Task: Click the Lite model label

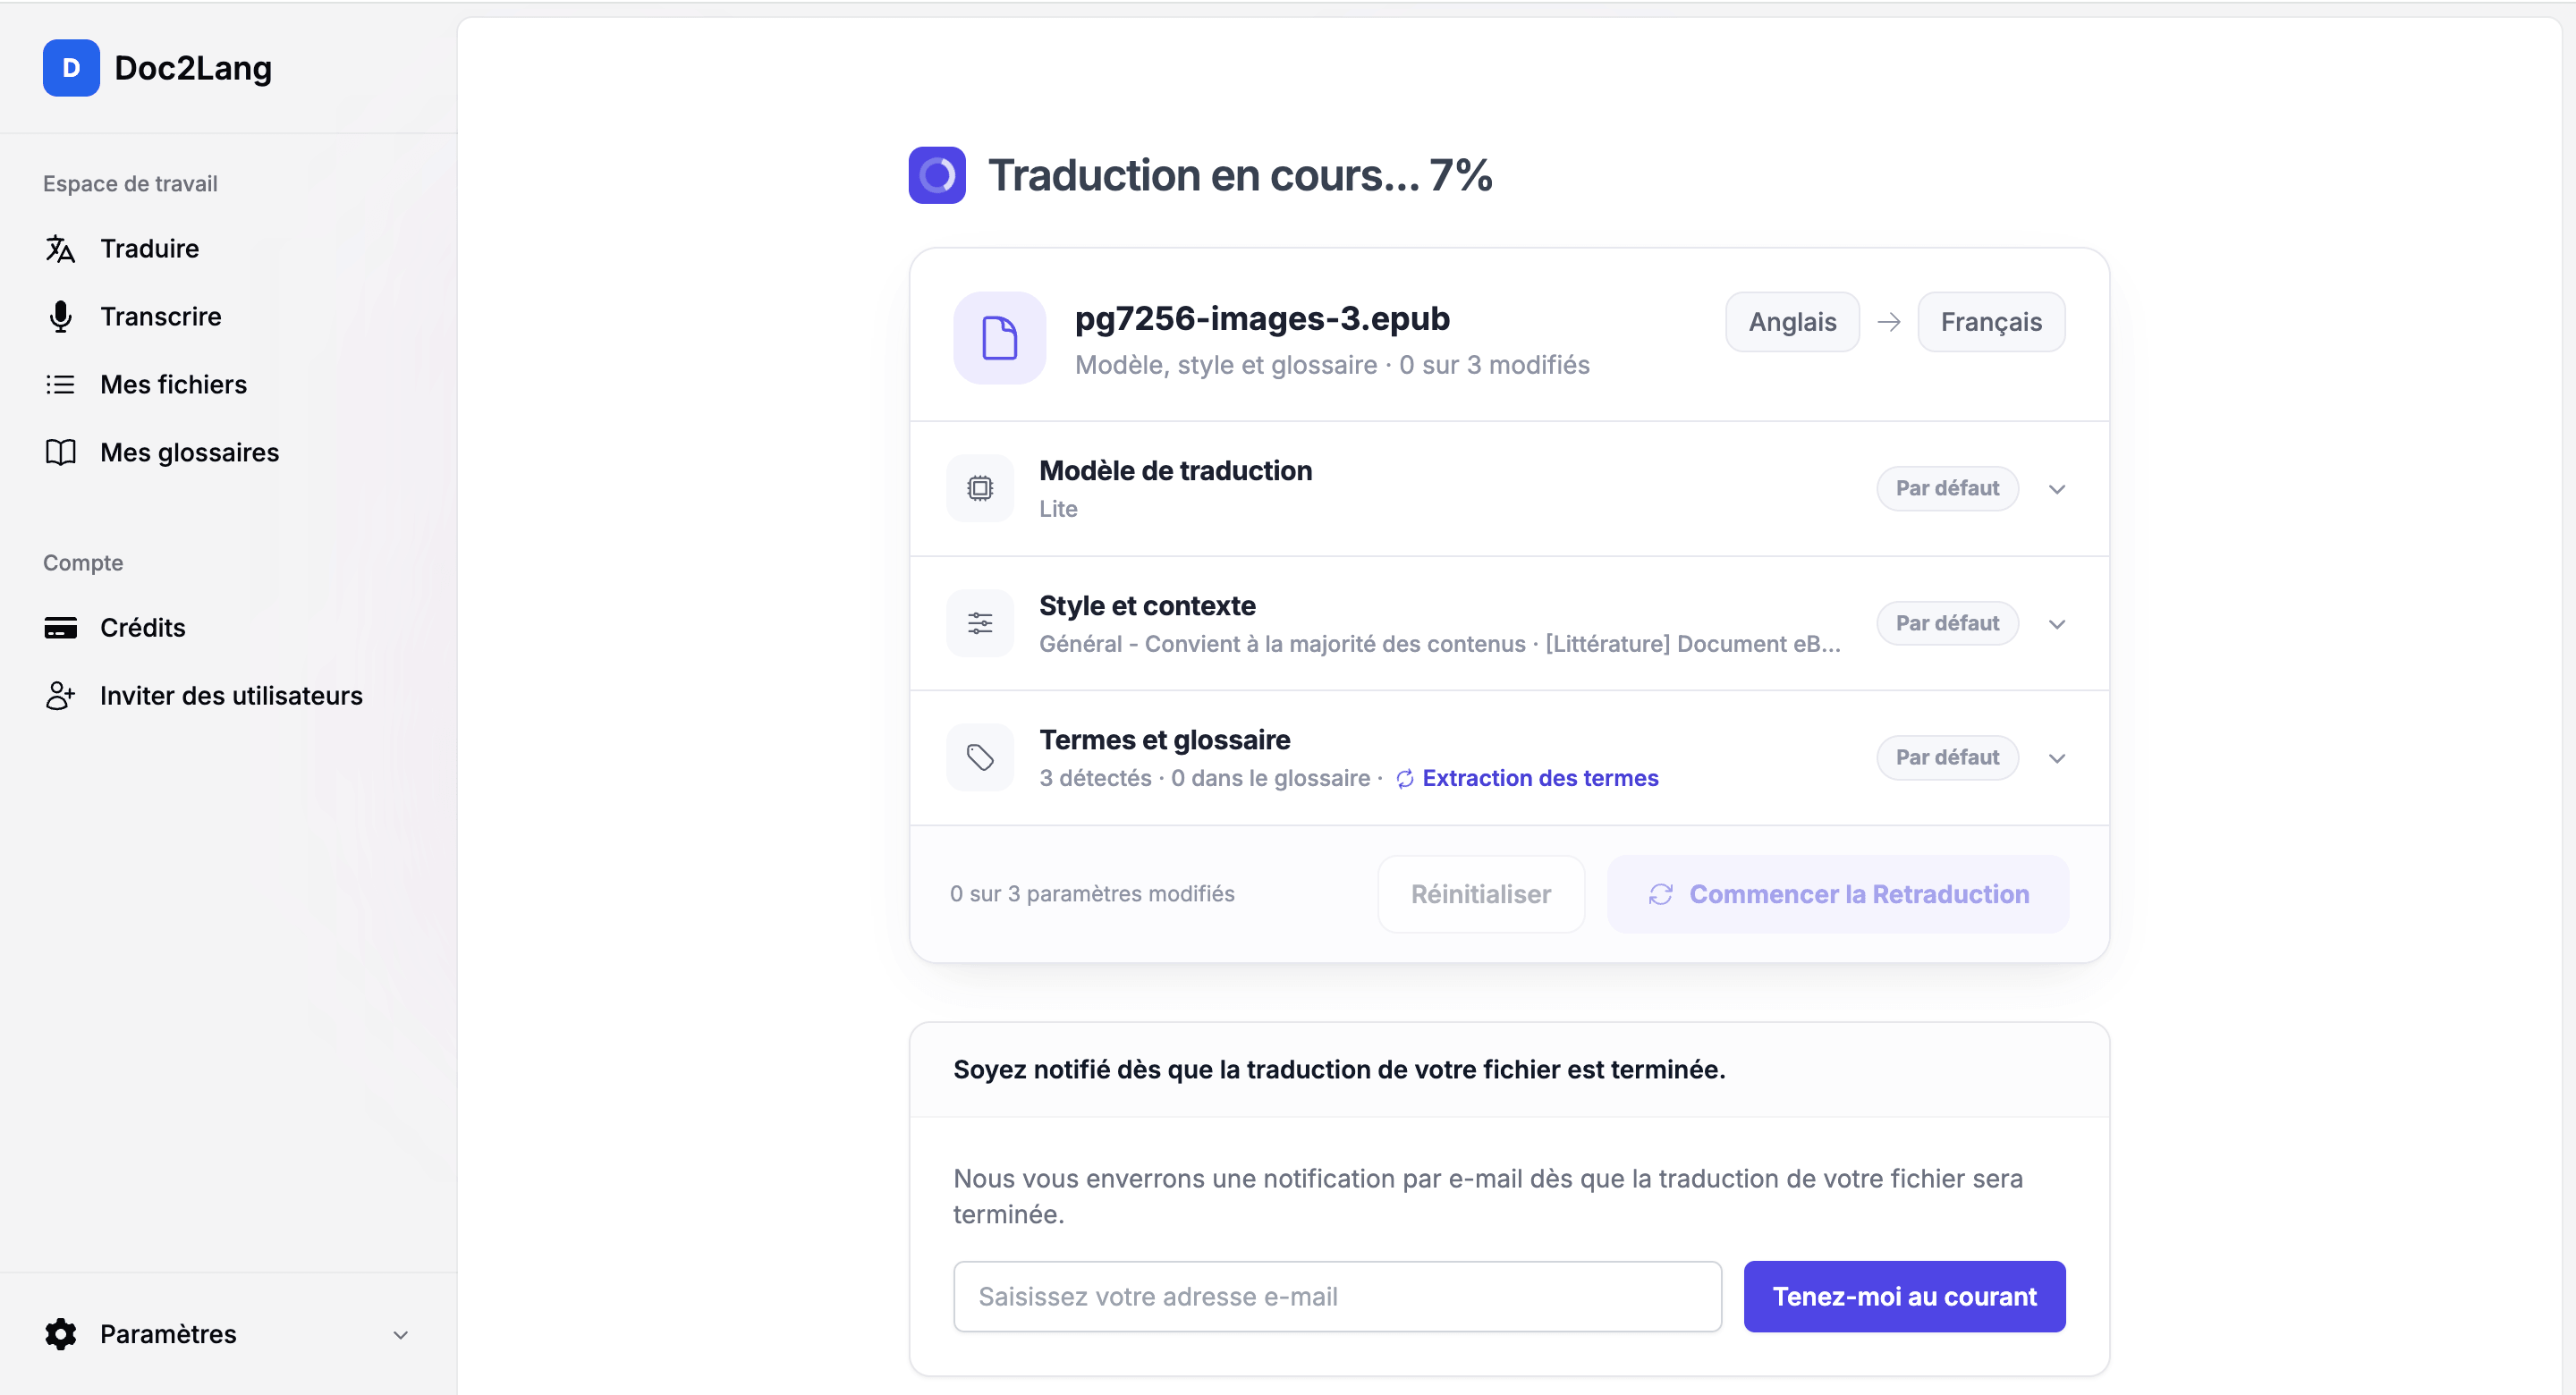Action: pyautogui.click(x=1058, y=509)
